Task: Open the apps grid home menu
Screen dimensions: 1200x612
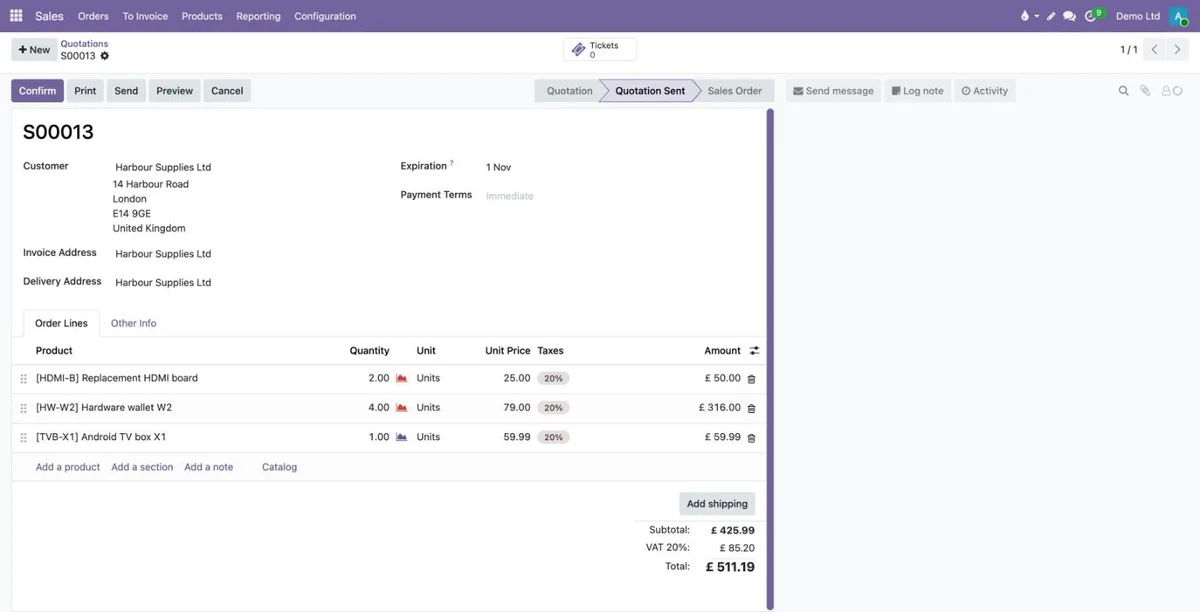Action: pos(16,16)
